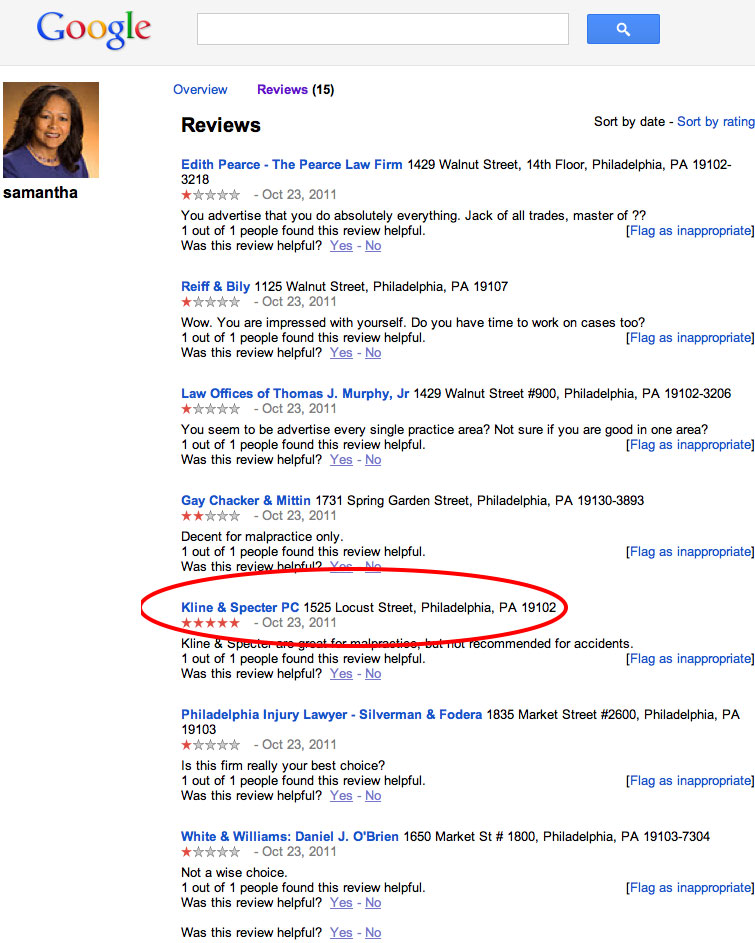The height and width of the screenshot is (943, 755).
Task: Vote Yes on the Thomas J. Murphy review
Action: (341, 460)
